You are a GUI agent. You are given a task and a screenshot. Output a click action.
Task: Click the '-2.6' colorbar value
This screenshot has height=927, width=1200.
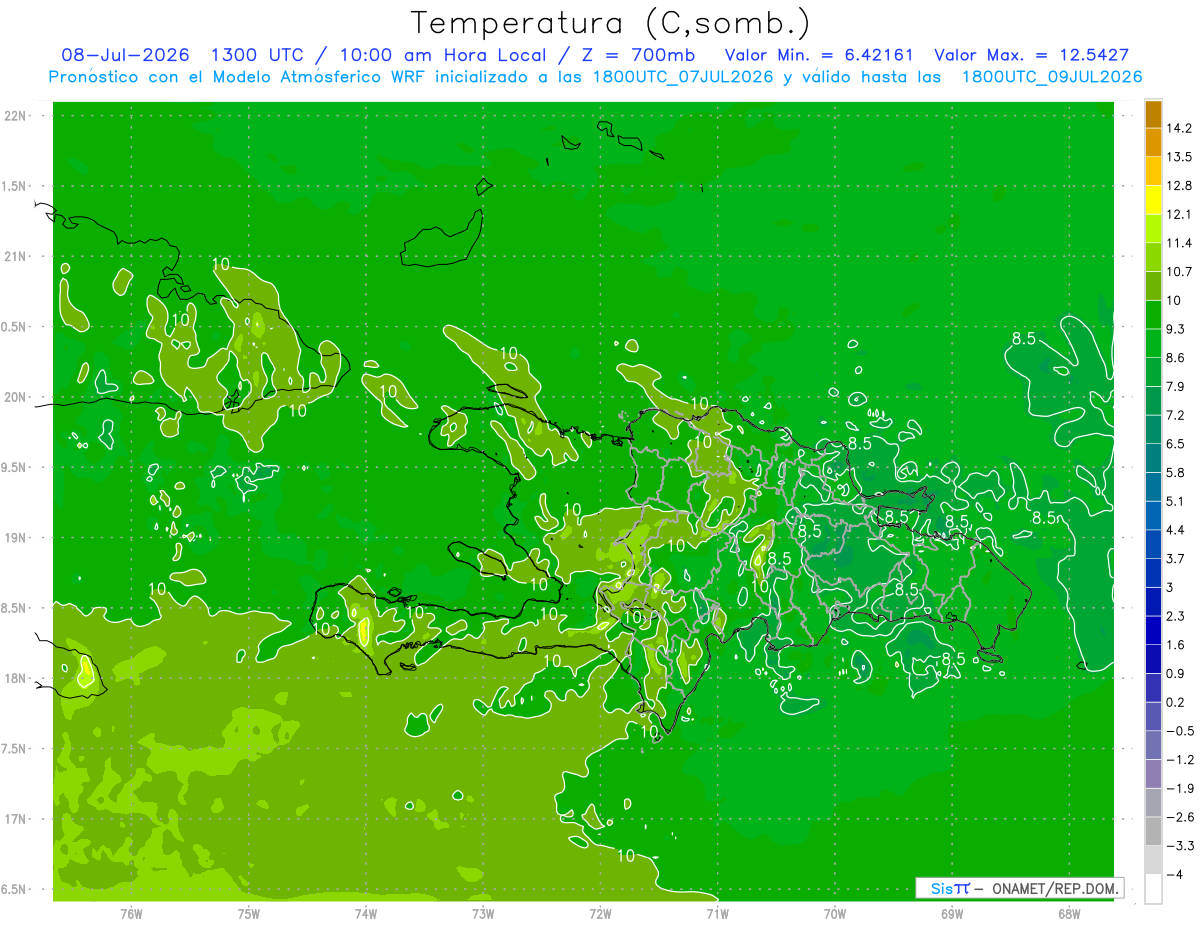point(1179,817)
